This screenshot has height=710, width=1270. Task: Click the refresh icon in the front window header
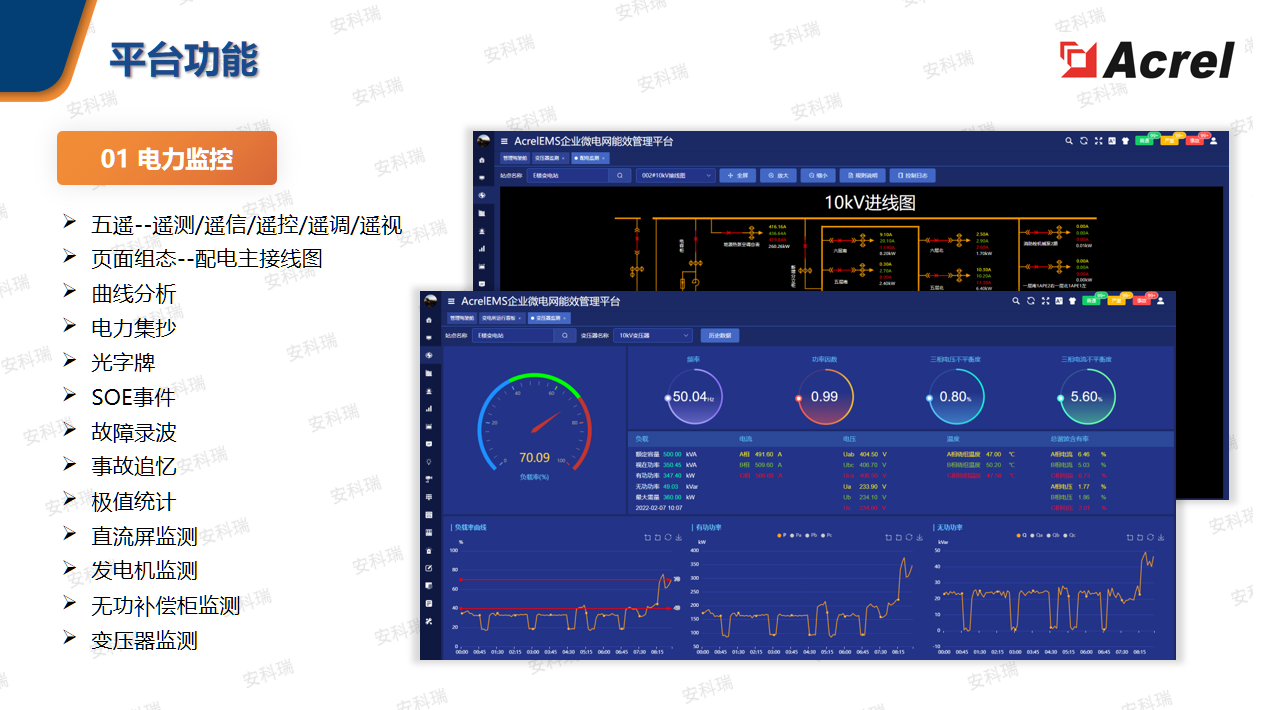click(1030, 301)
